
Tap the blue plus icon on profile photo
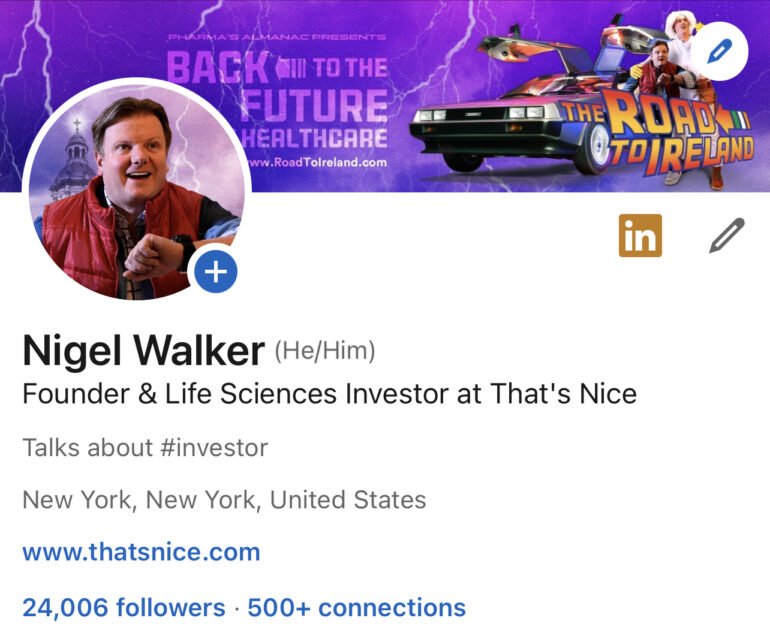217,271
